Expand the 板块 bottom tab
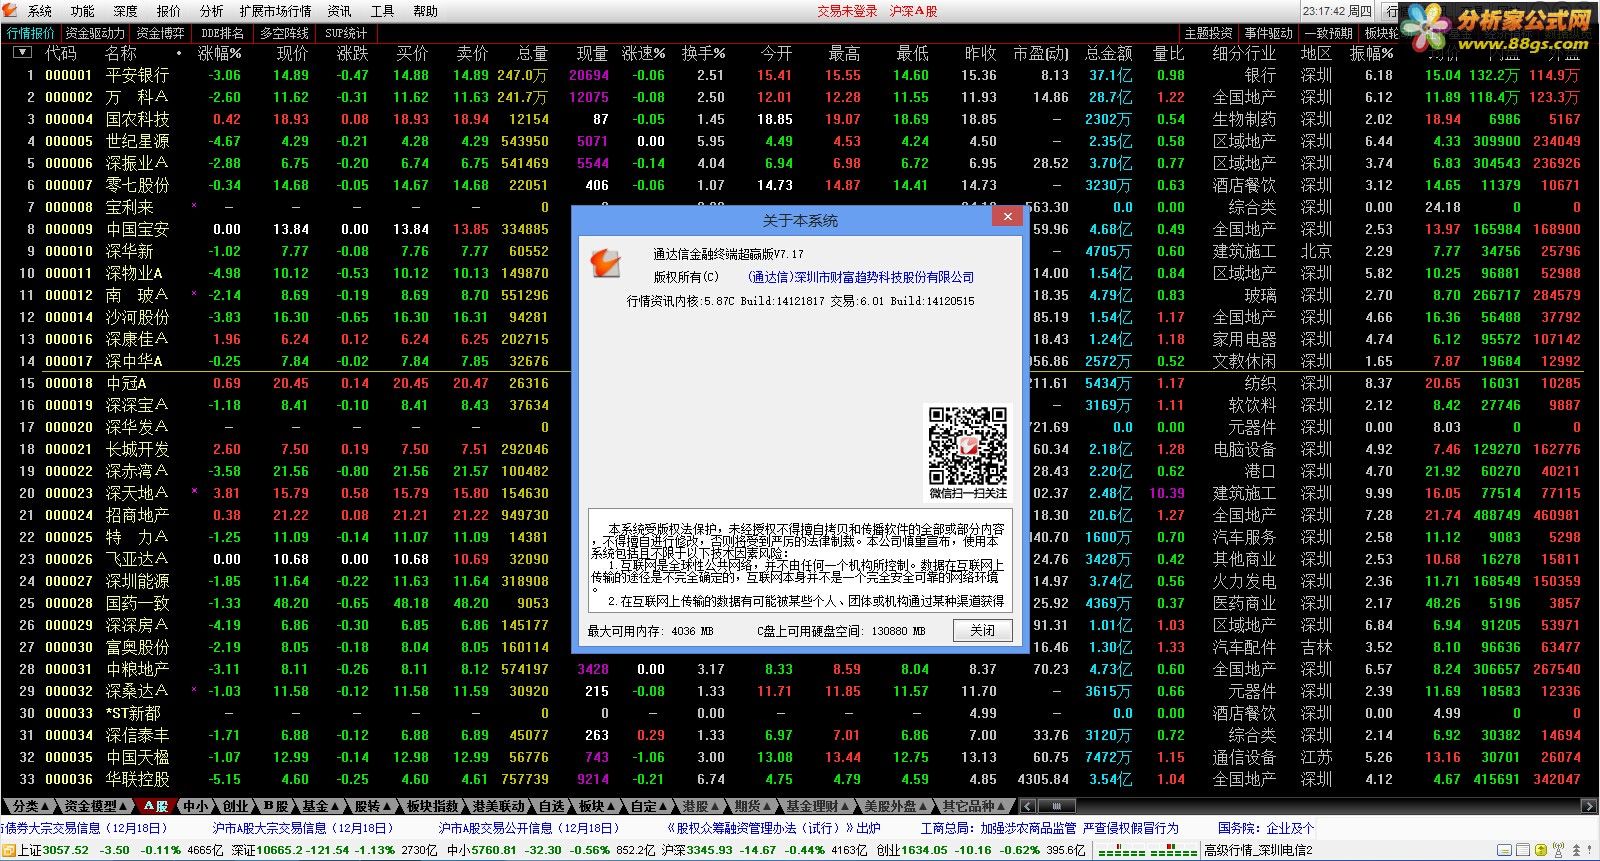 tap(597, 806)
